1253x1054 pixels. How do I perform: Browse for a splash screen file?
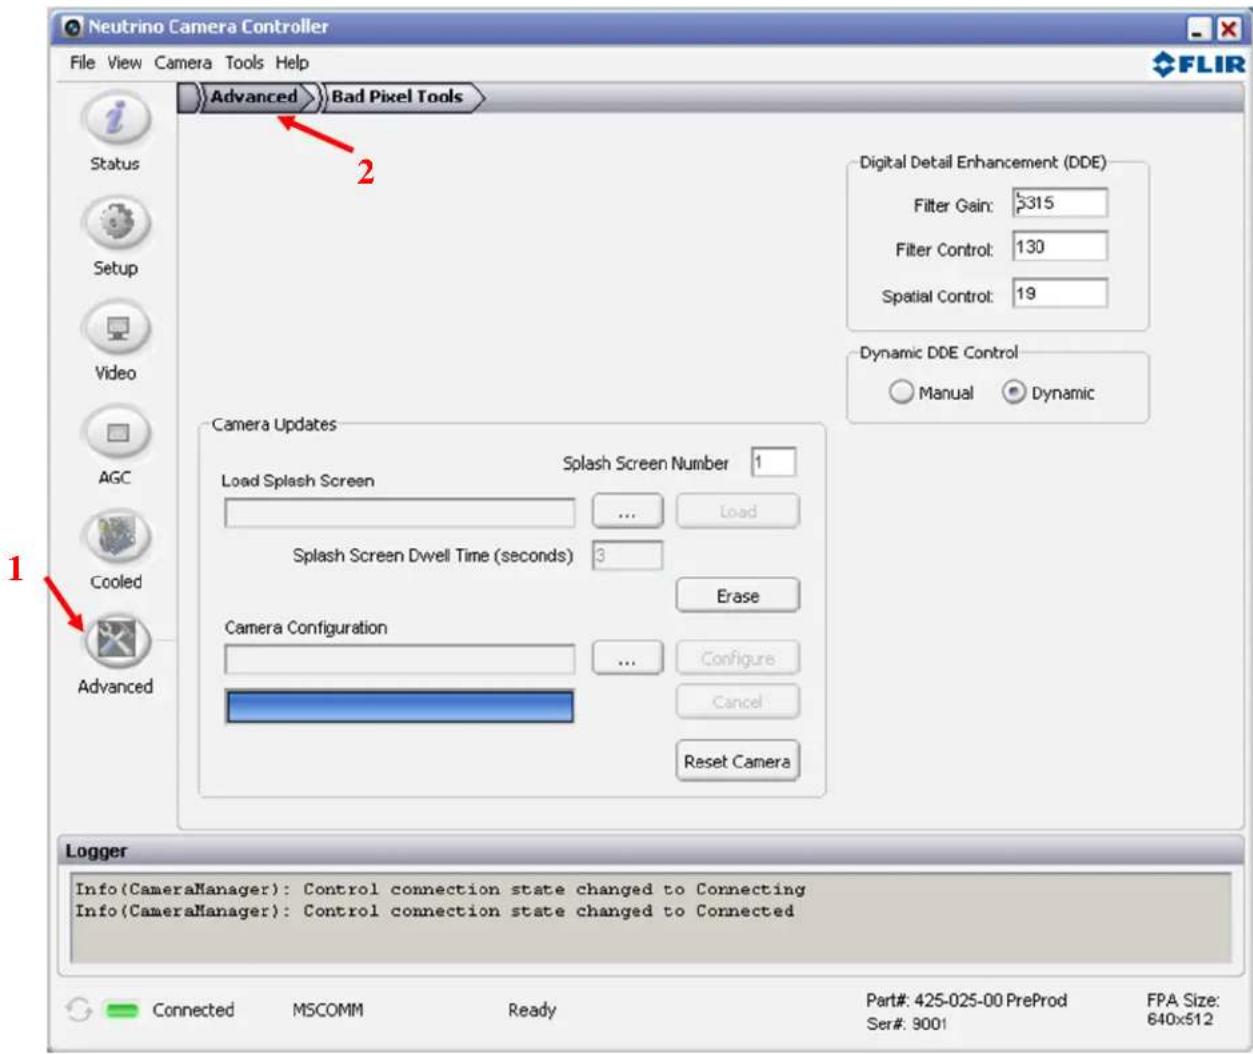click(x=627, y=512)
